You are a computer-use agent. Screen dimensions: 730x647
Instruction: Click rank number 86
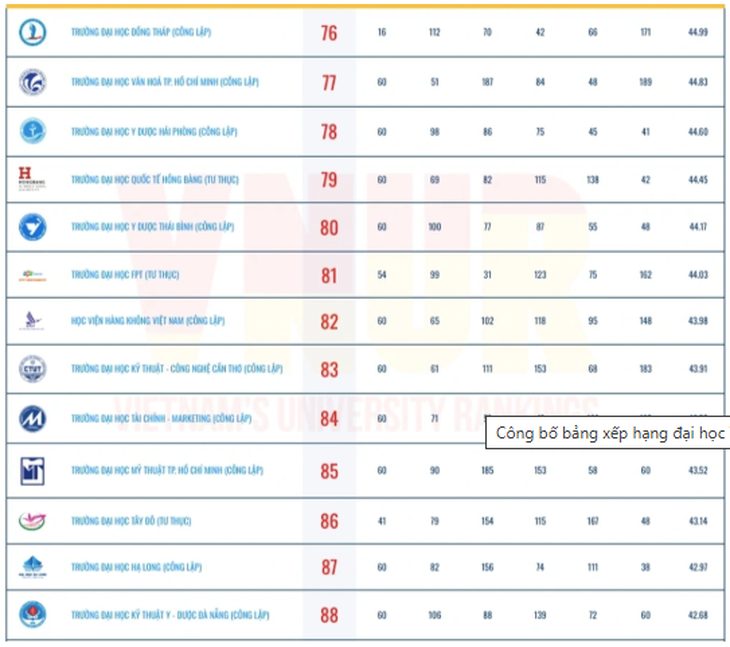[329, 521]
